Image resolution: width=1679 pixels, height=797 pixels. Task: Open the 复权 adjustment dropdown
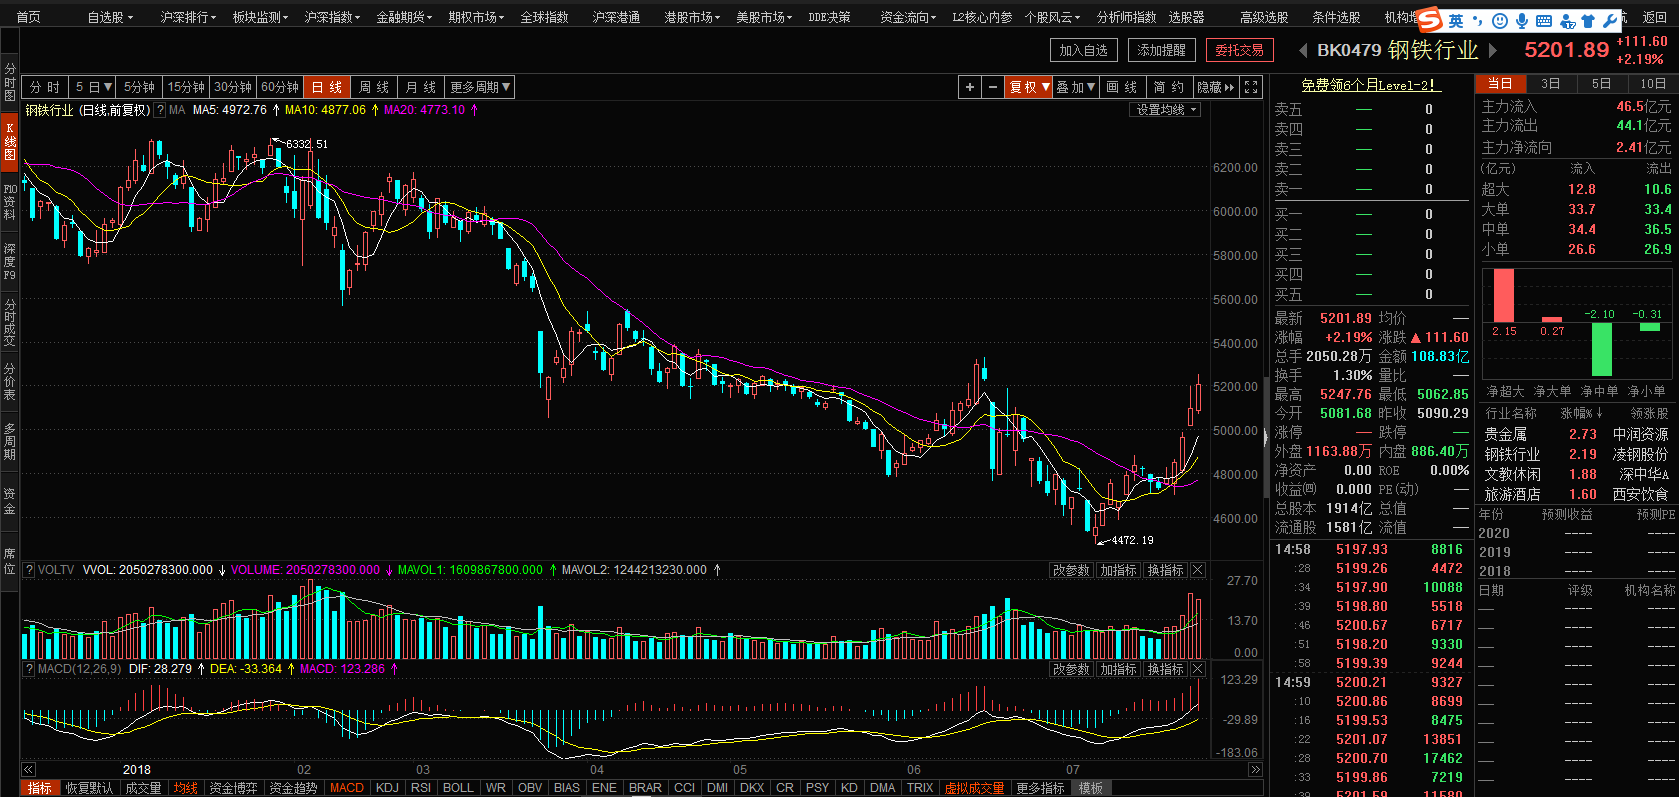click(x=1029, y=87)
